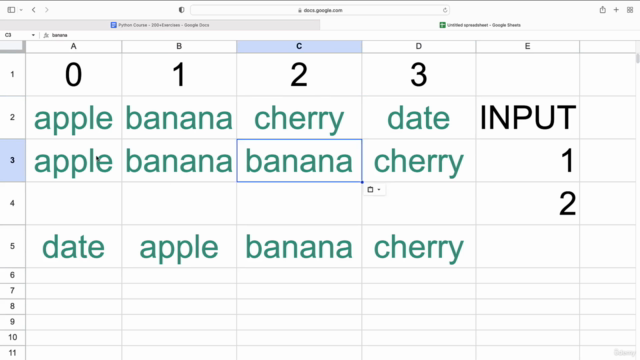Show the tab overview grid icon

(630, 10)
